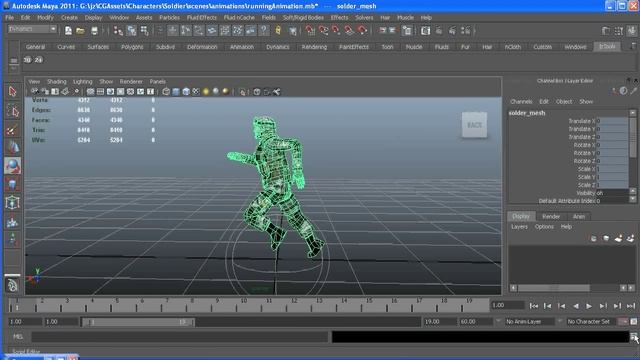Pick the Paint selection tool
Viewport: 640px width, 360px height.
pos(13,130)
